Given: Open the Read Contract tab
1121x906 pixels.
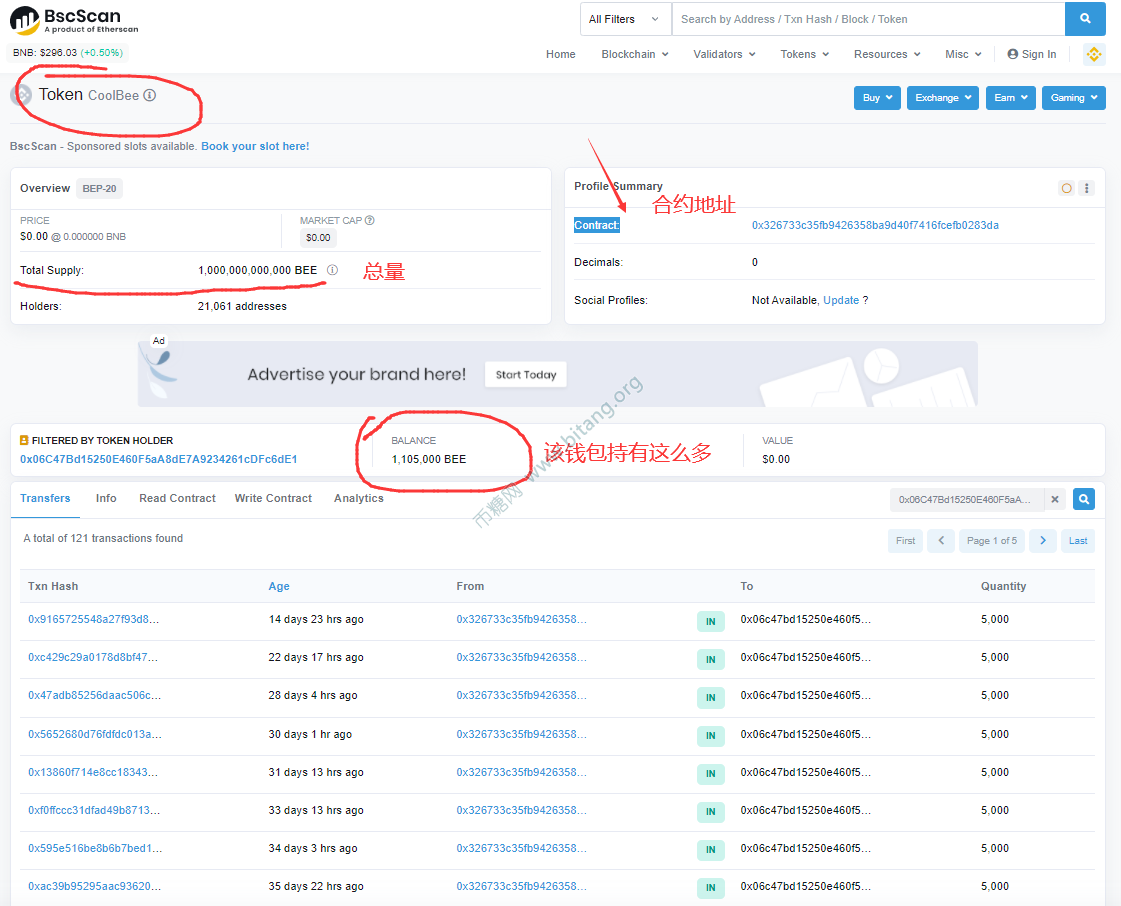Looking at the screenshot, I should 177,498.
